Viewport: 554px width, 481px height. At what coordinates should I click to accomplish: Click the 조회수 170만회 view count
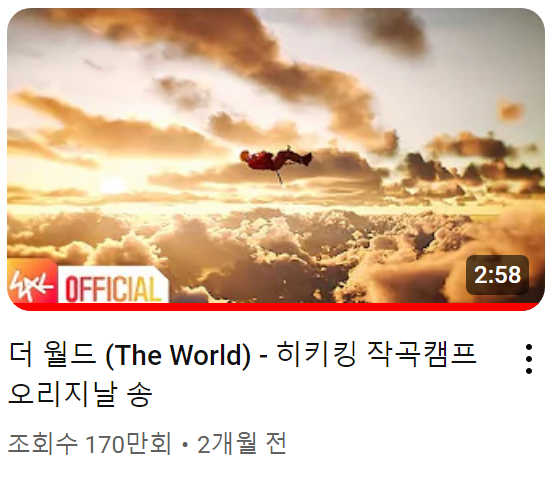pyautogui.click(x=90, y=444)
